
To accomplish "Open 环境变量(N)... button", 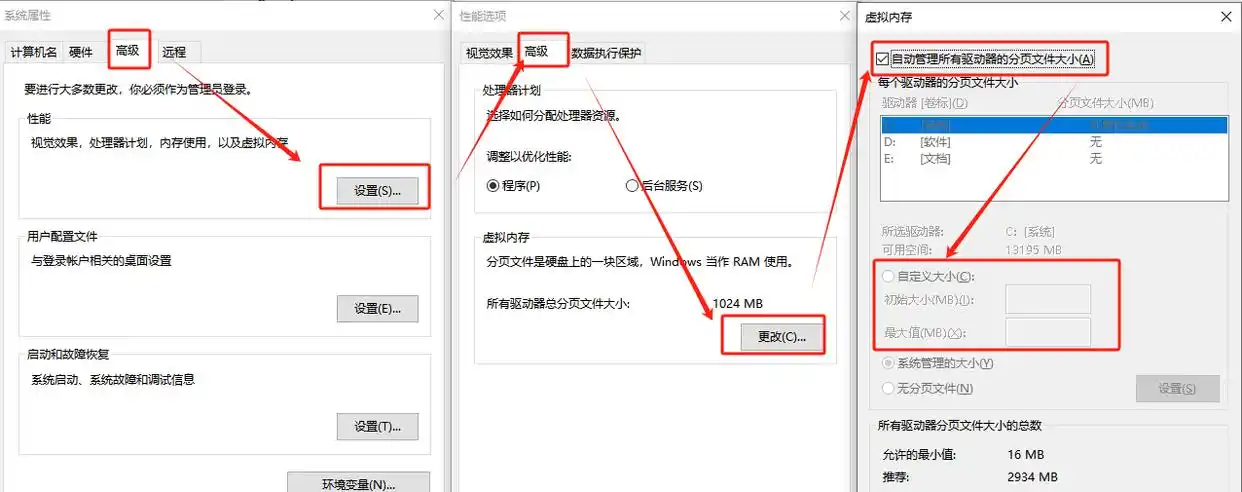I will (358, 483).
